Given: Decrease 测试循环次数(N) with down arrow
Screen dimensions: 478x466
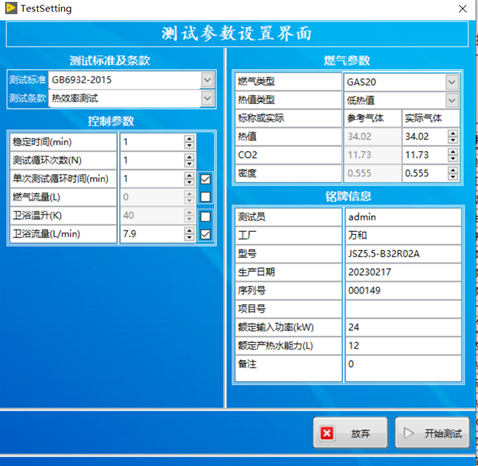Looking at the screenshot, I should point(189,164).
